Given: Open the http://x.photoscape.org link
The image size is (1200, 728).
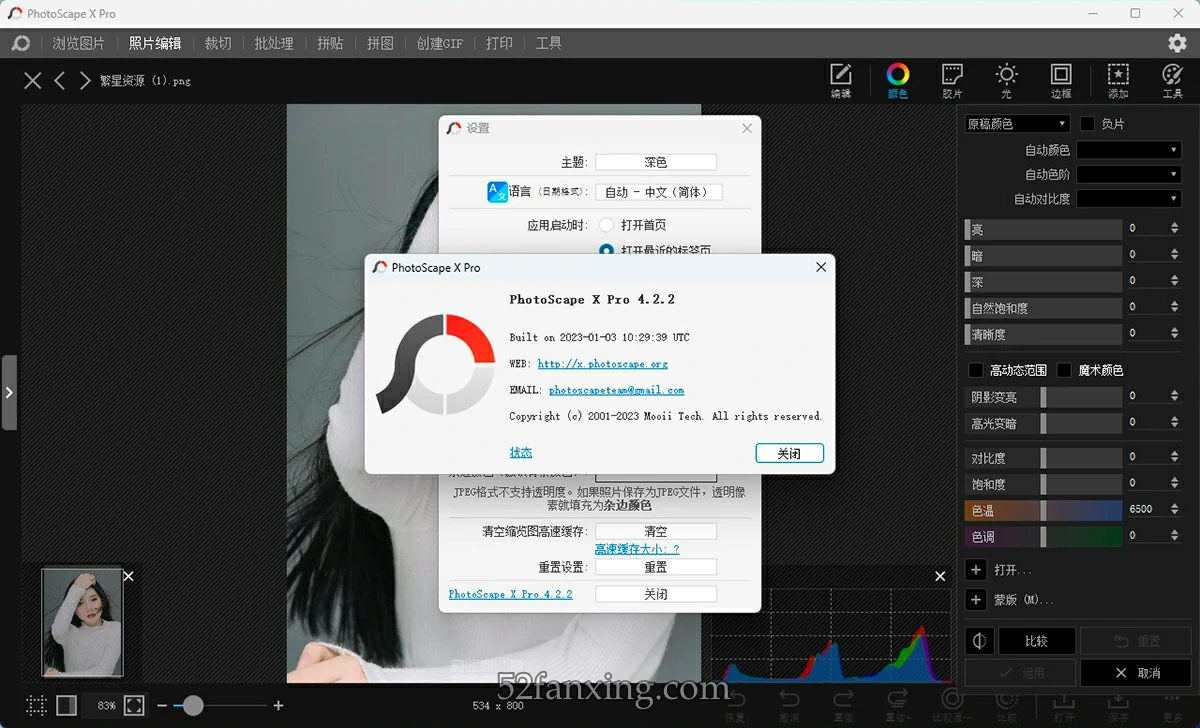Looking at the screenshot, I should coord(603,364).
